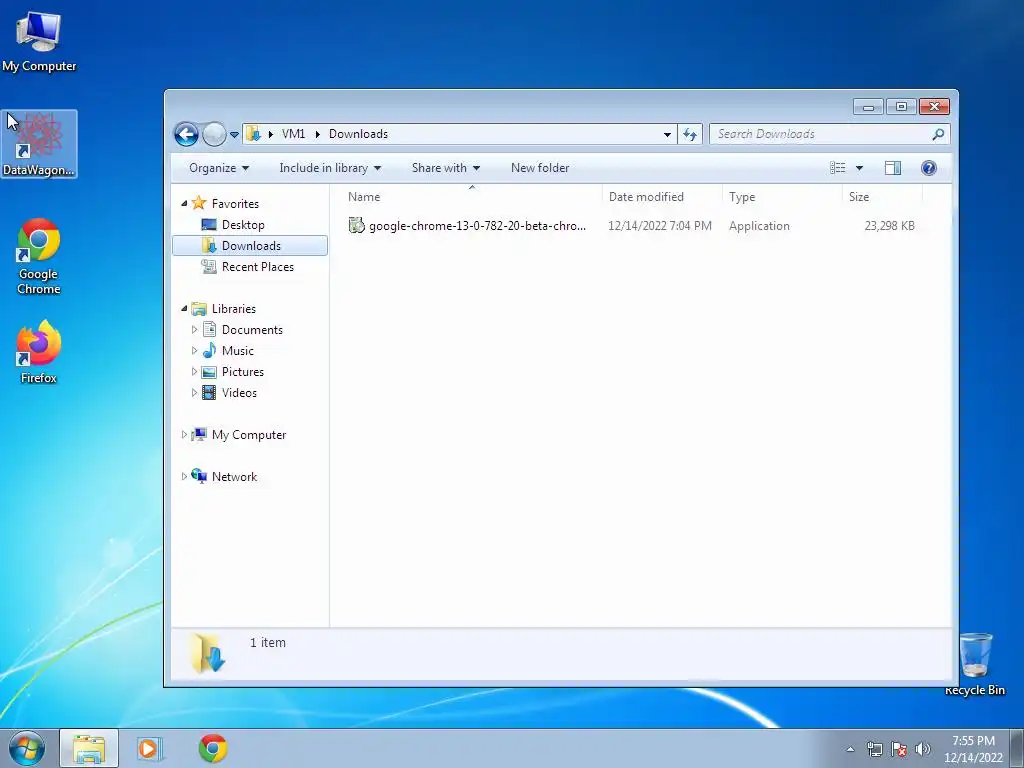
Task: Expand My Computer tree node arrow
Action: pyautogui.click(x=184, y=434)
